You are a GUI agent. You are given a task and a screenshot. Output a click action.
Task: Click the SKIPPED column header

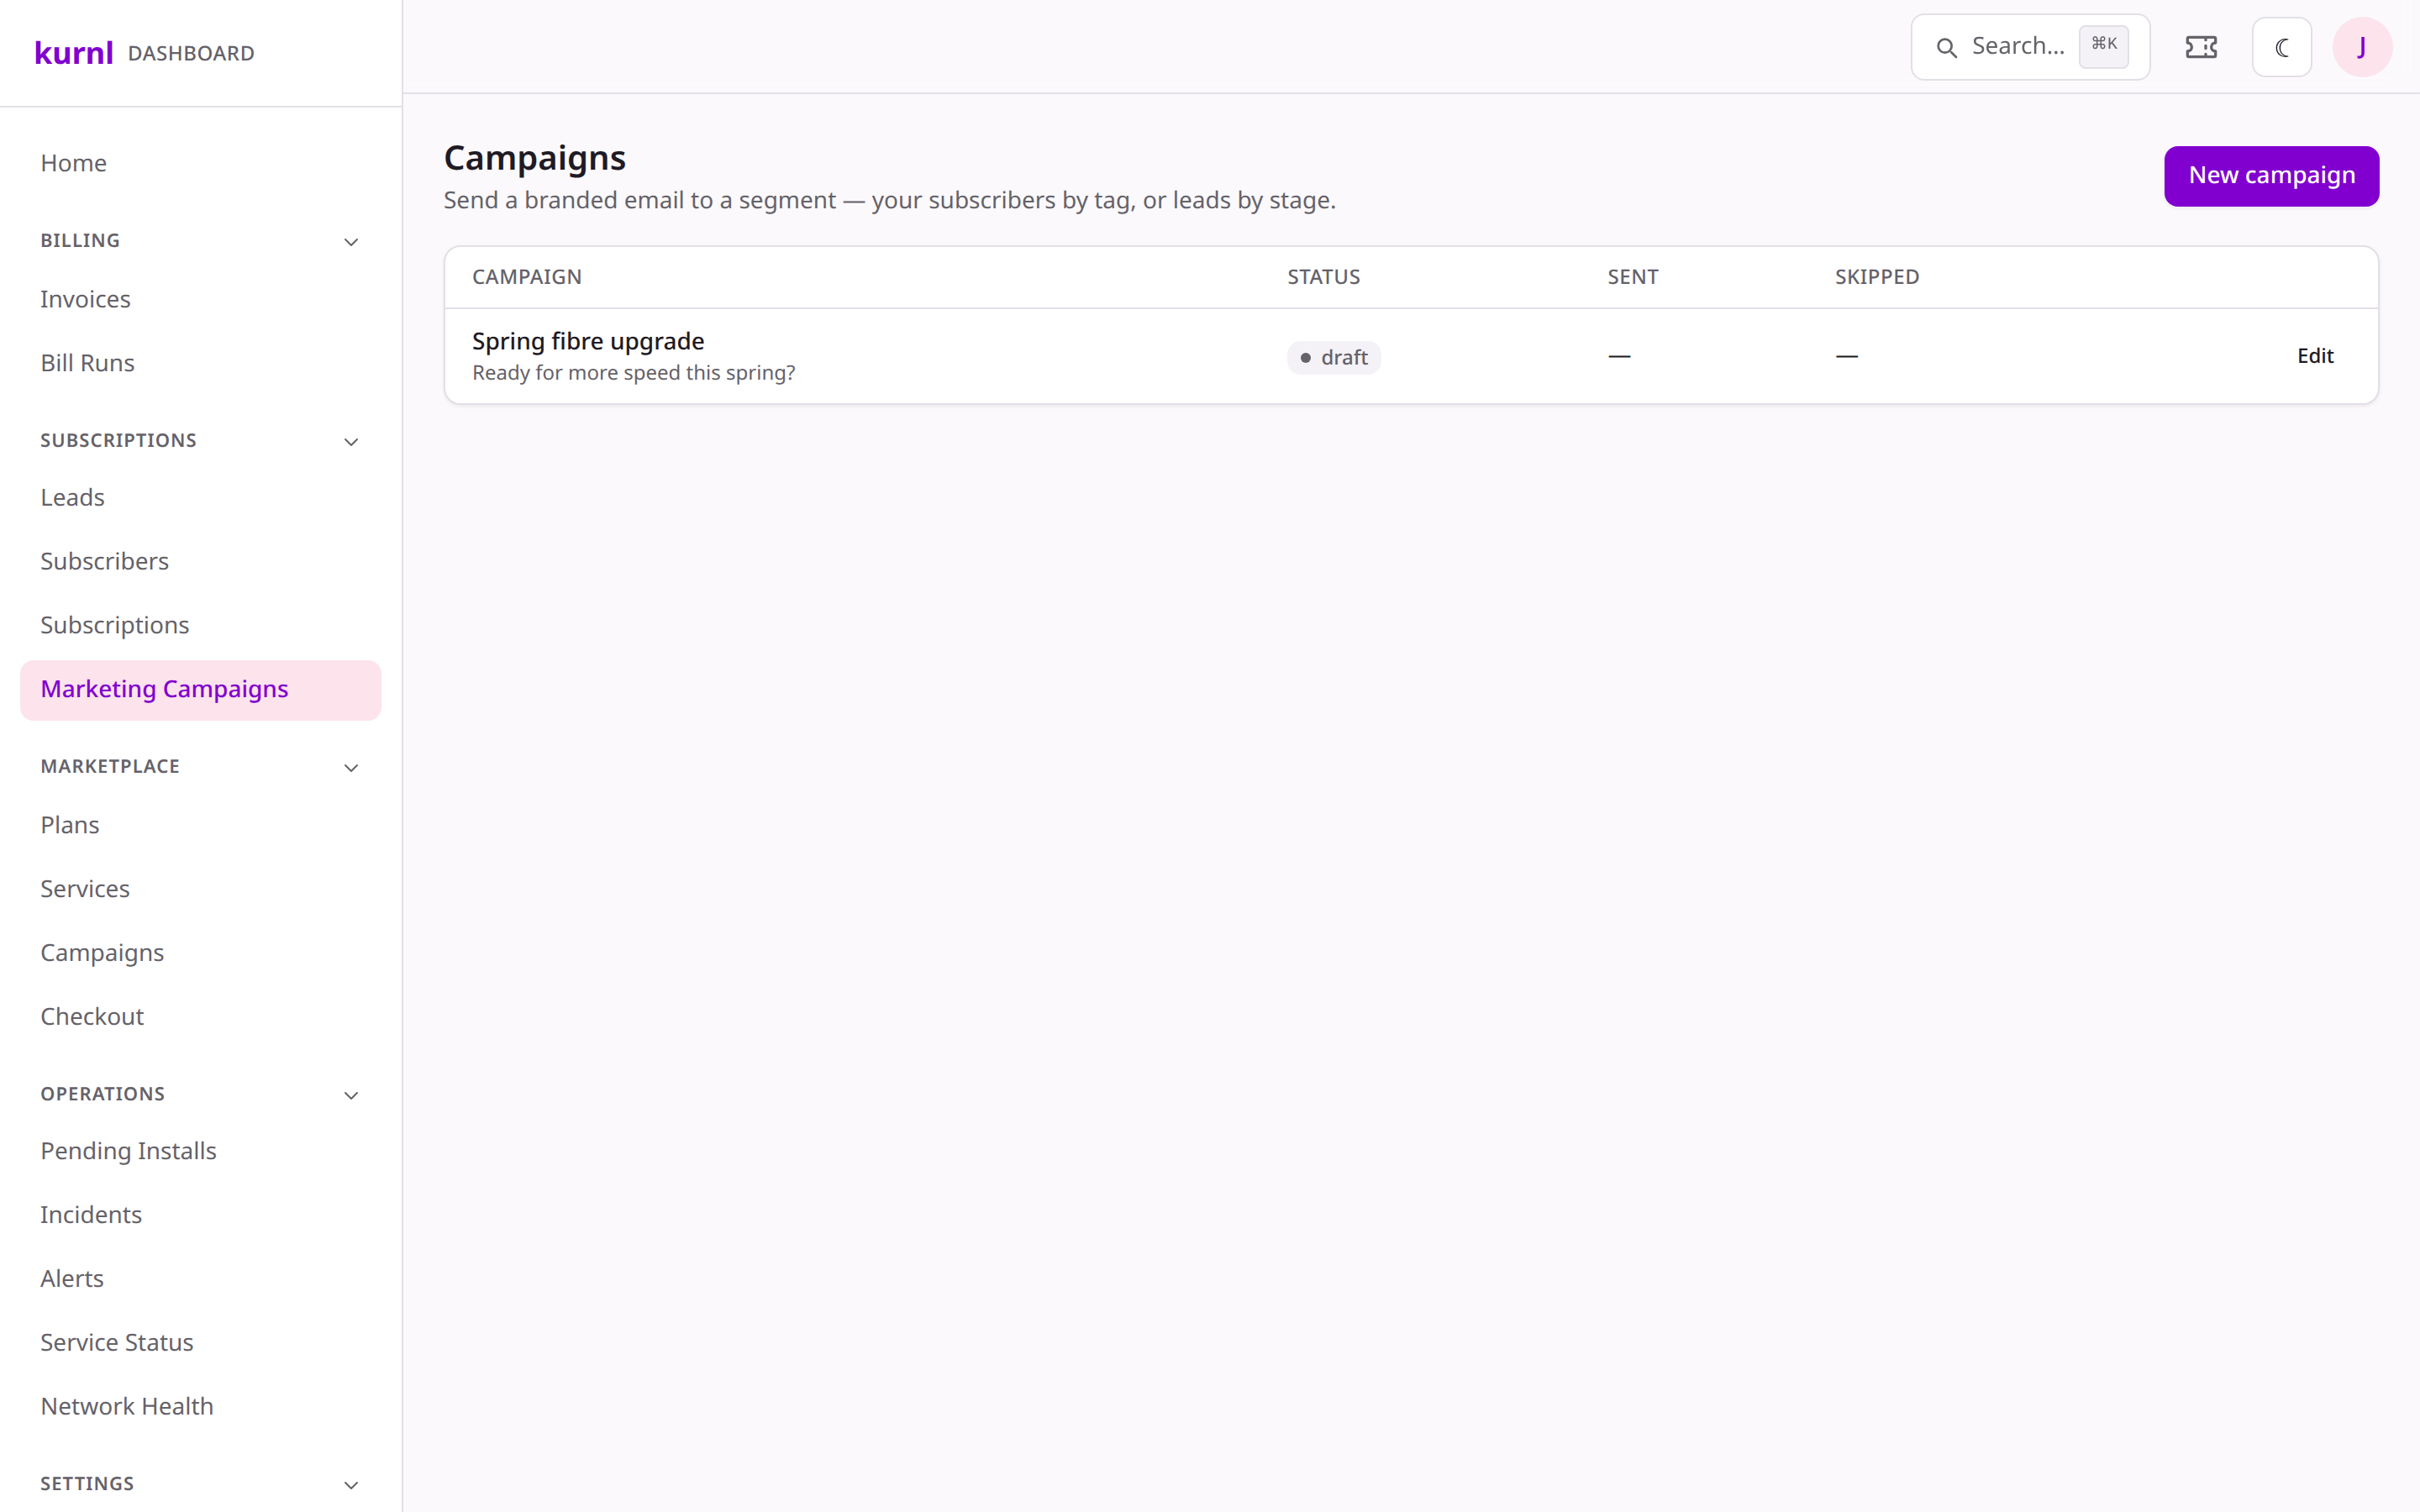pos(1876,277)
